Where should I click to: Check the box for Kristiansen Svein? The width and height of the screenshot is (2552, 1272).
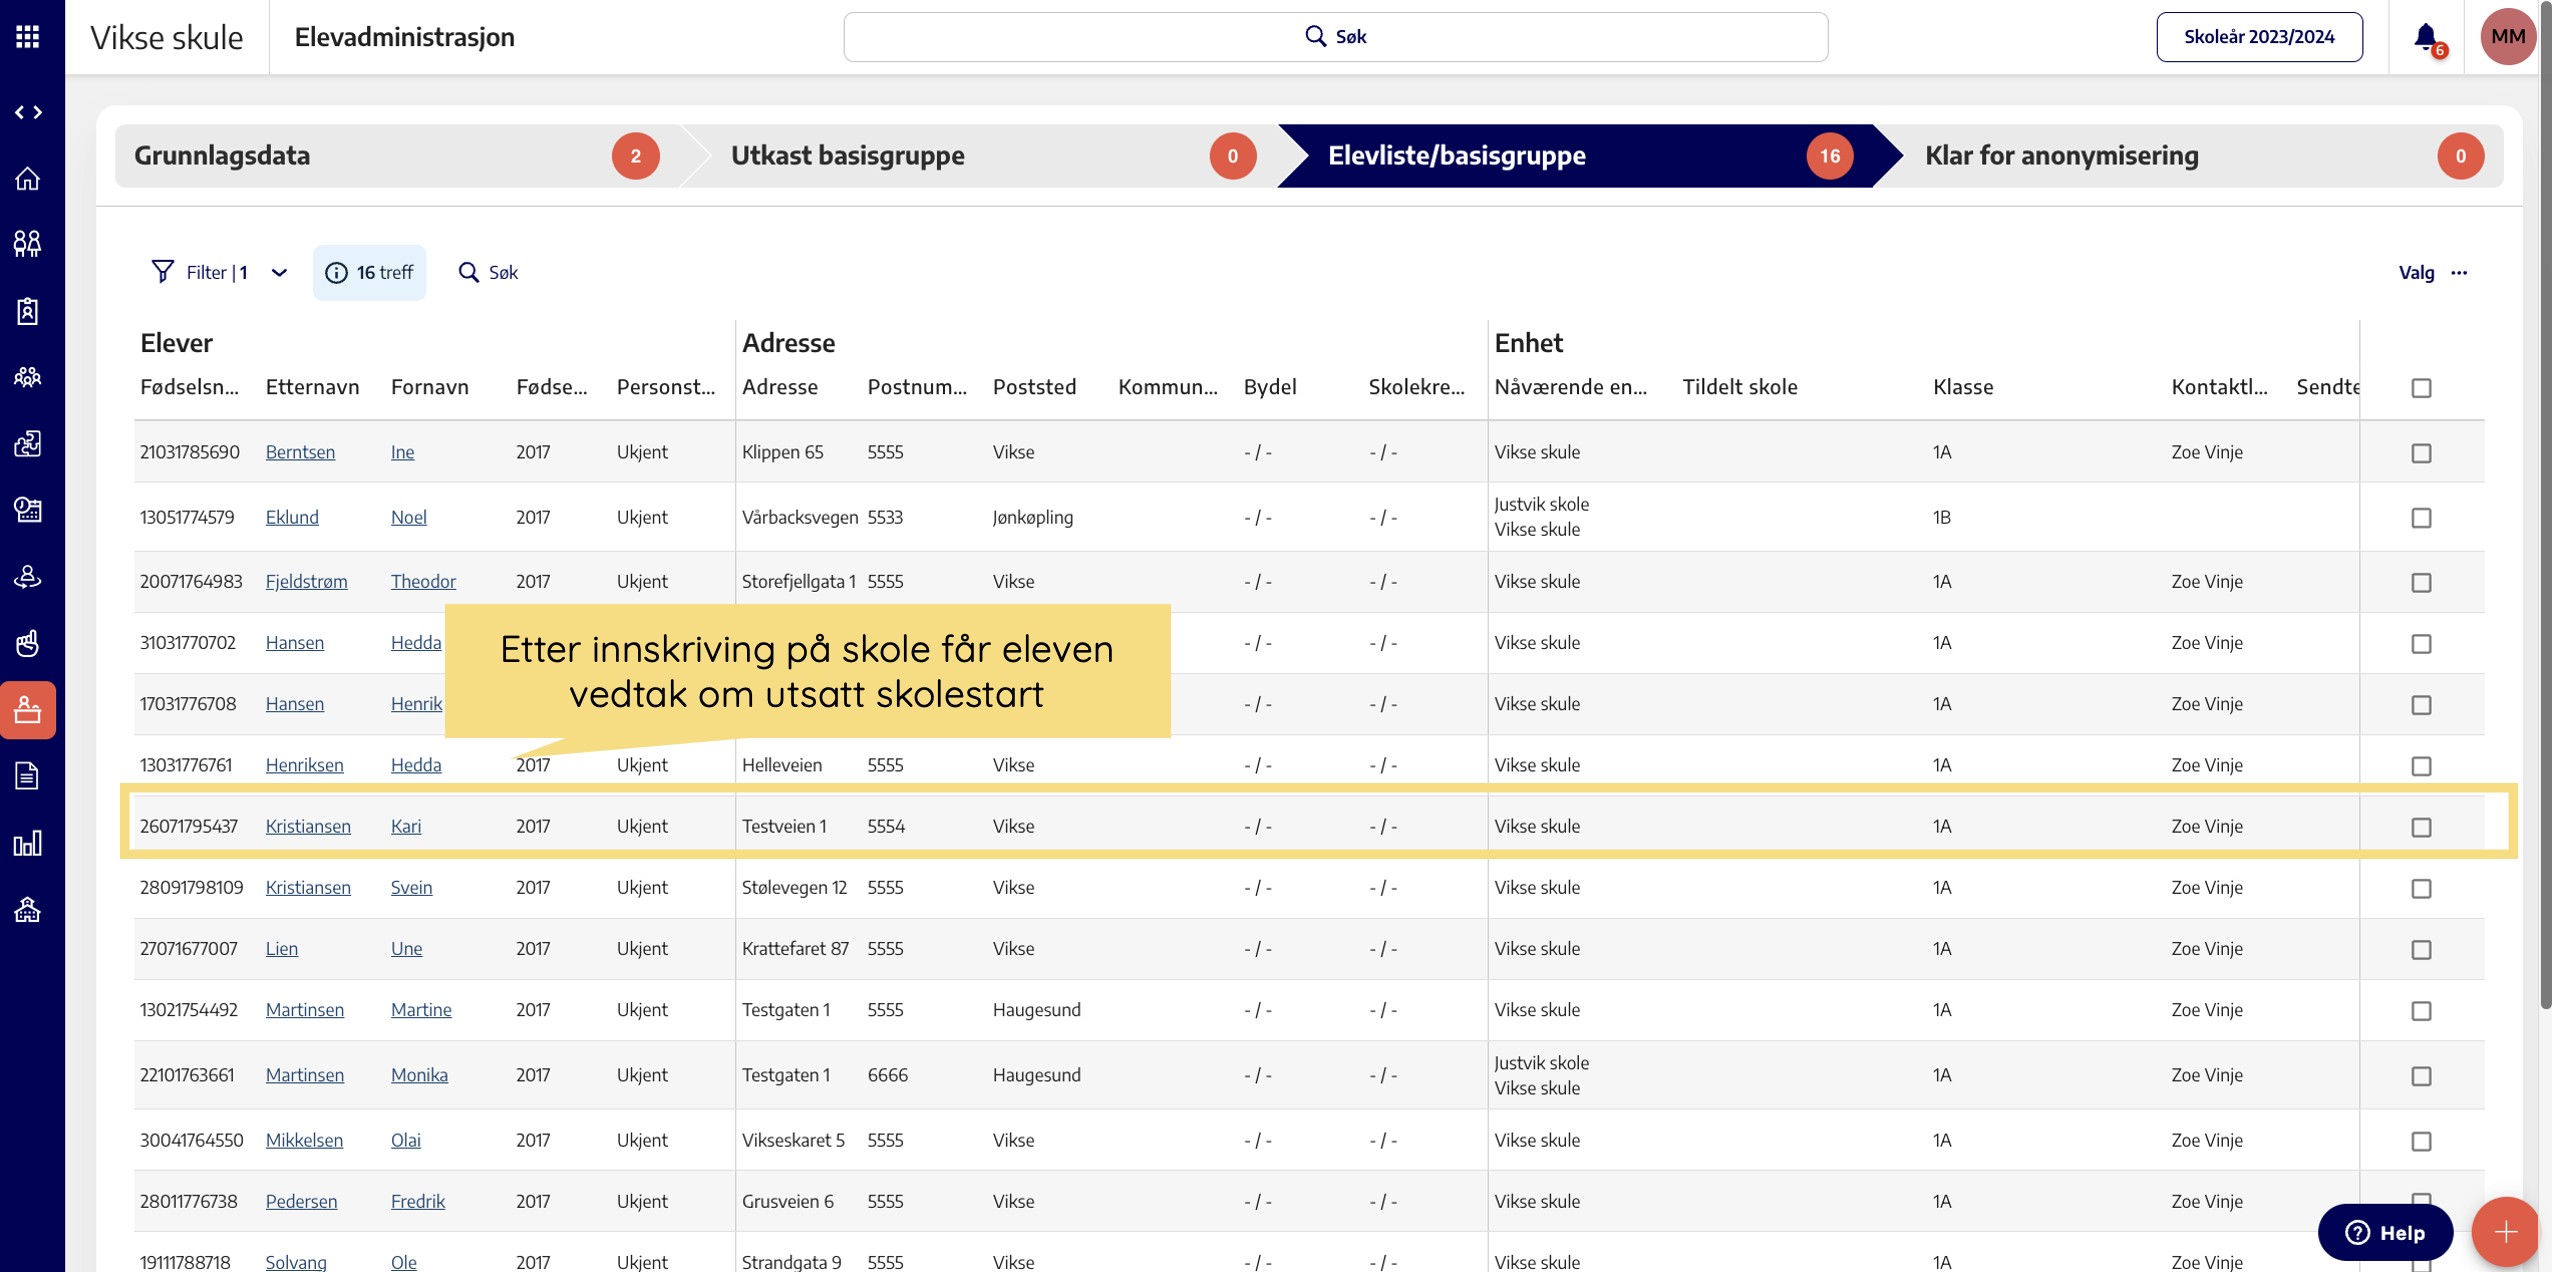2421,888
